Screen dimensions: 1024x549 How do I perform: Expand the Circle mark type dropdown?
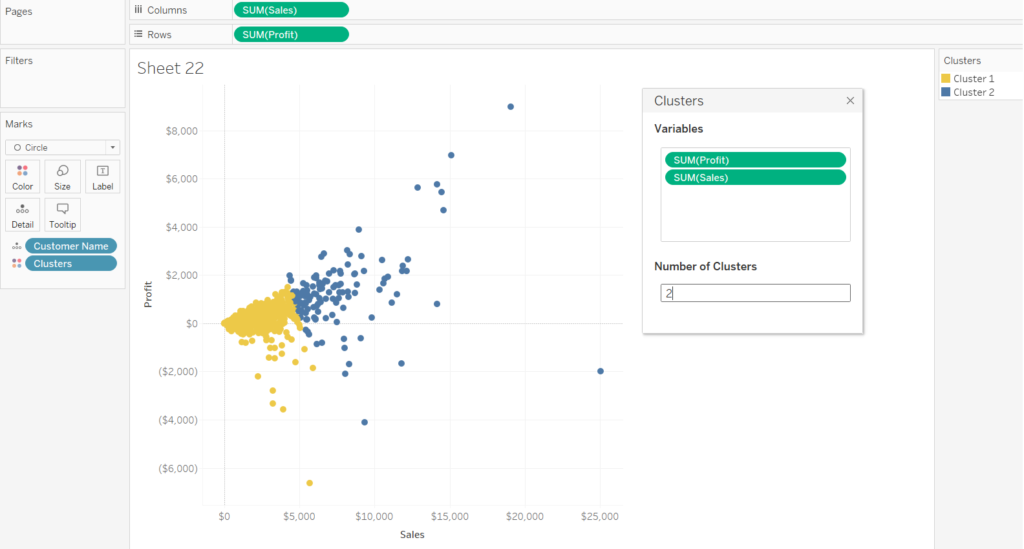point(112,147)
